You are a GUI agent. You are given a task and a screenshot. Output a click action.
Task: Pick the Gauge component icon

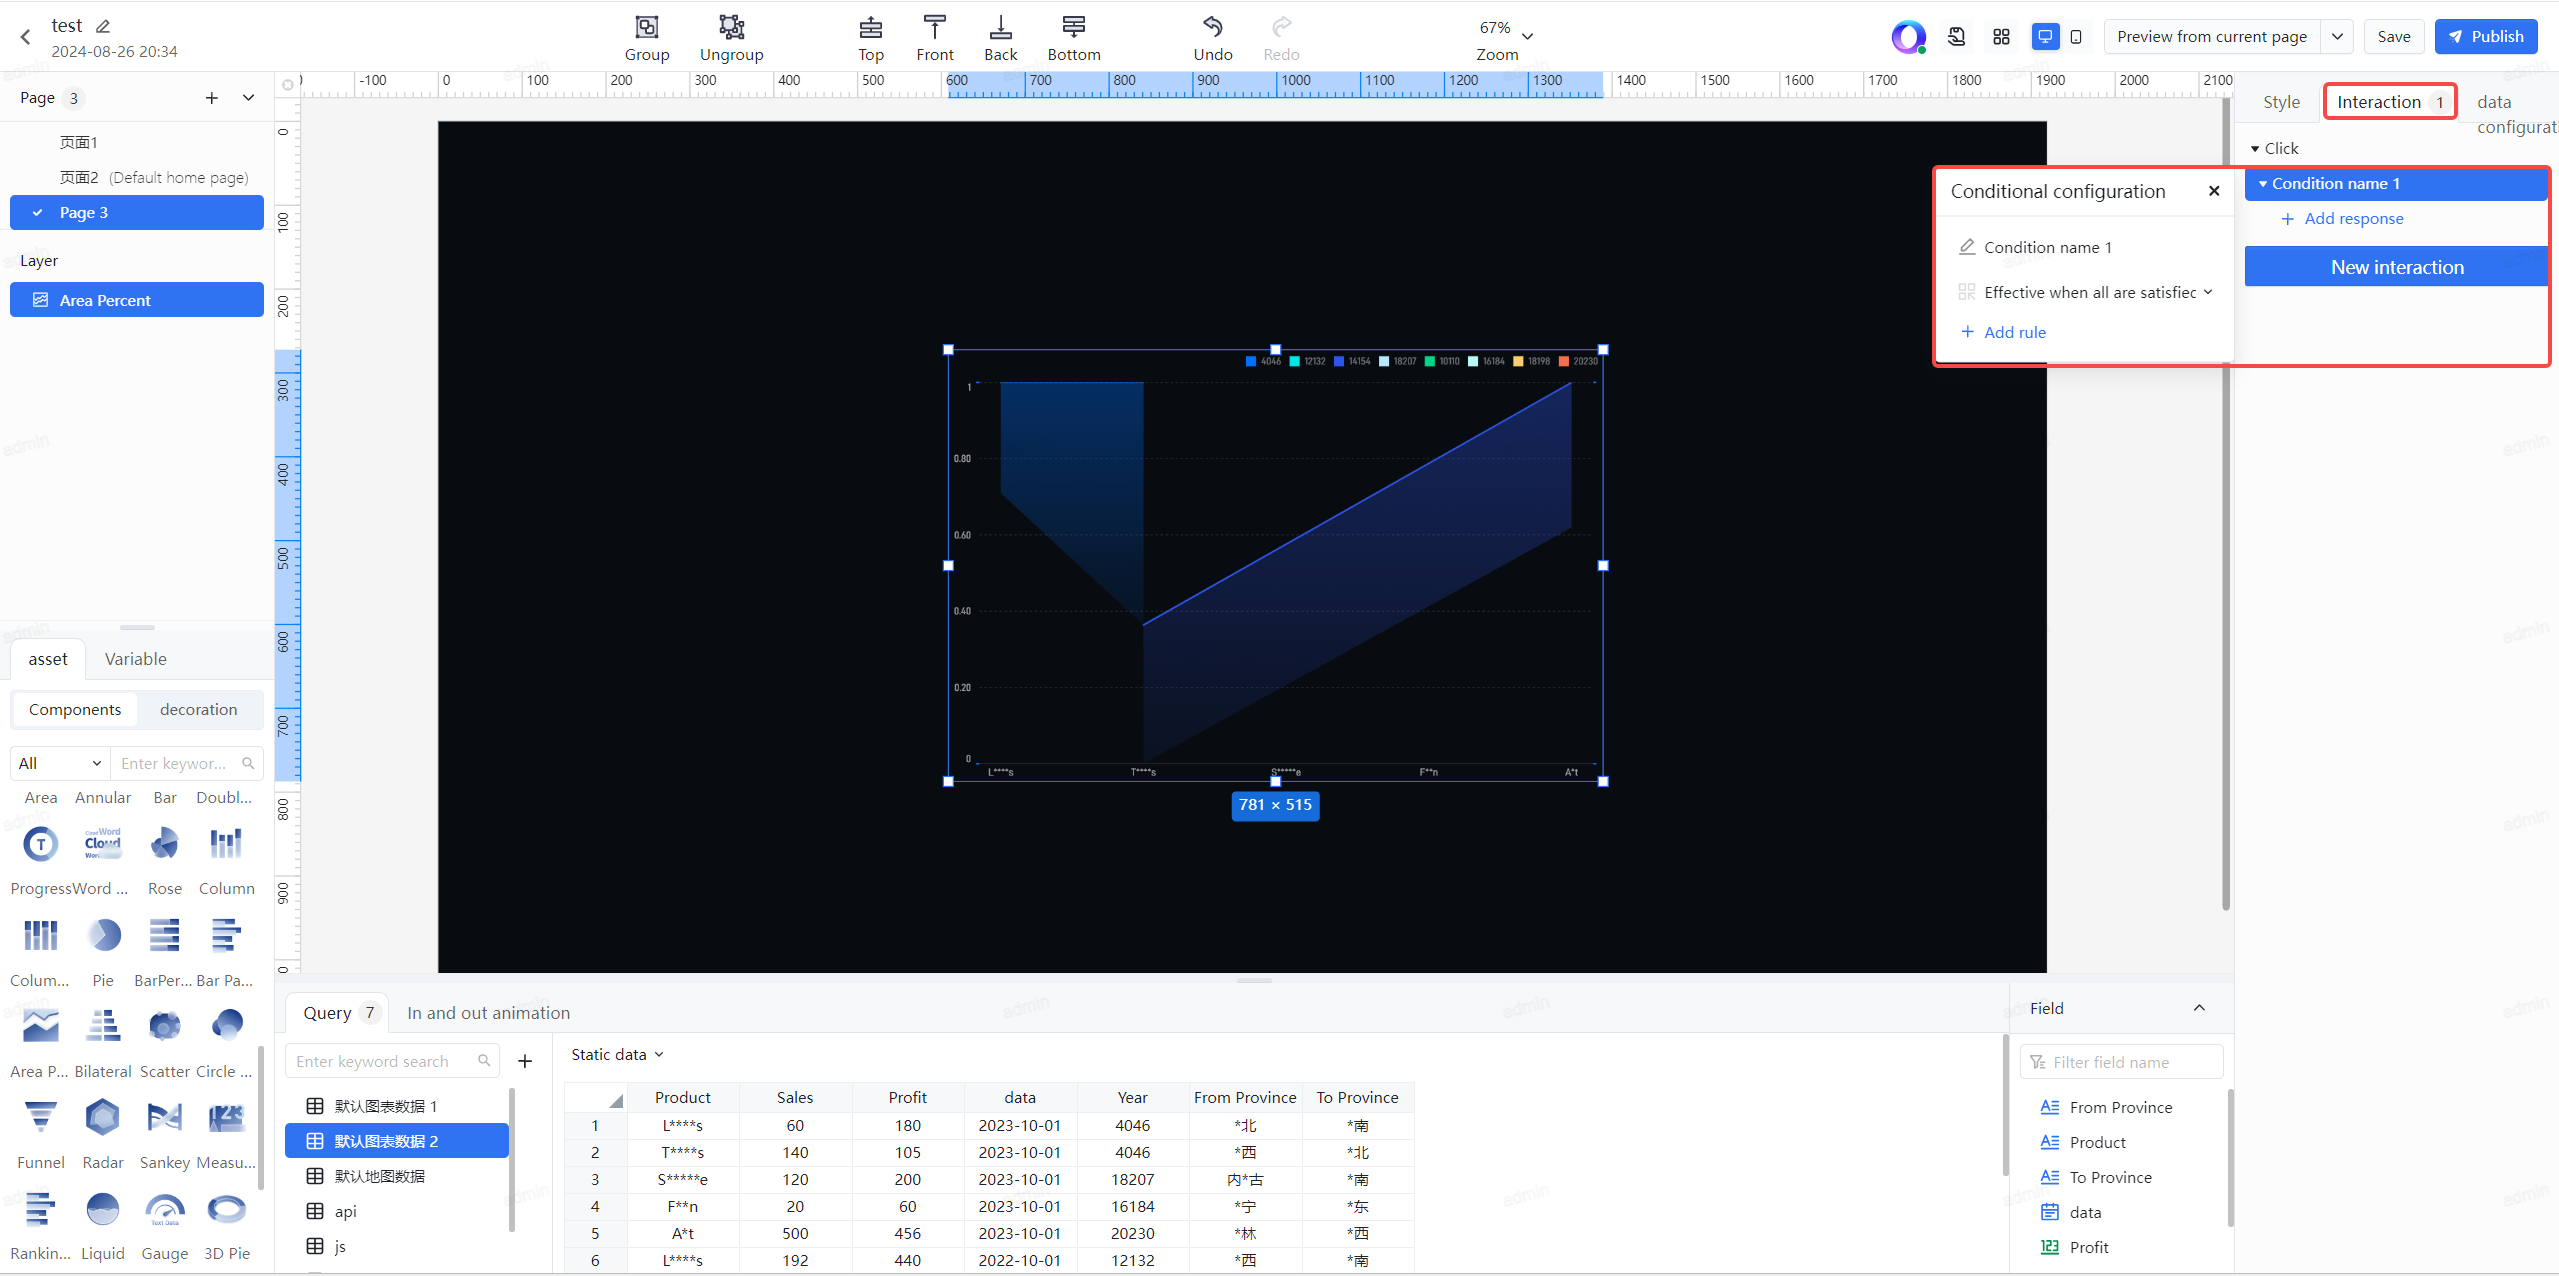(165, 1209)
